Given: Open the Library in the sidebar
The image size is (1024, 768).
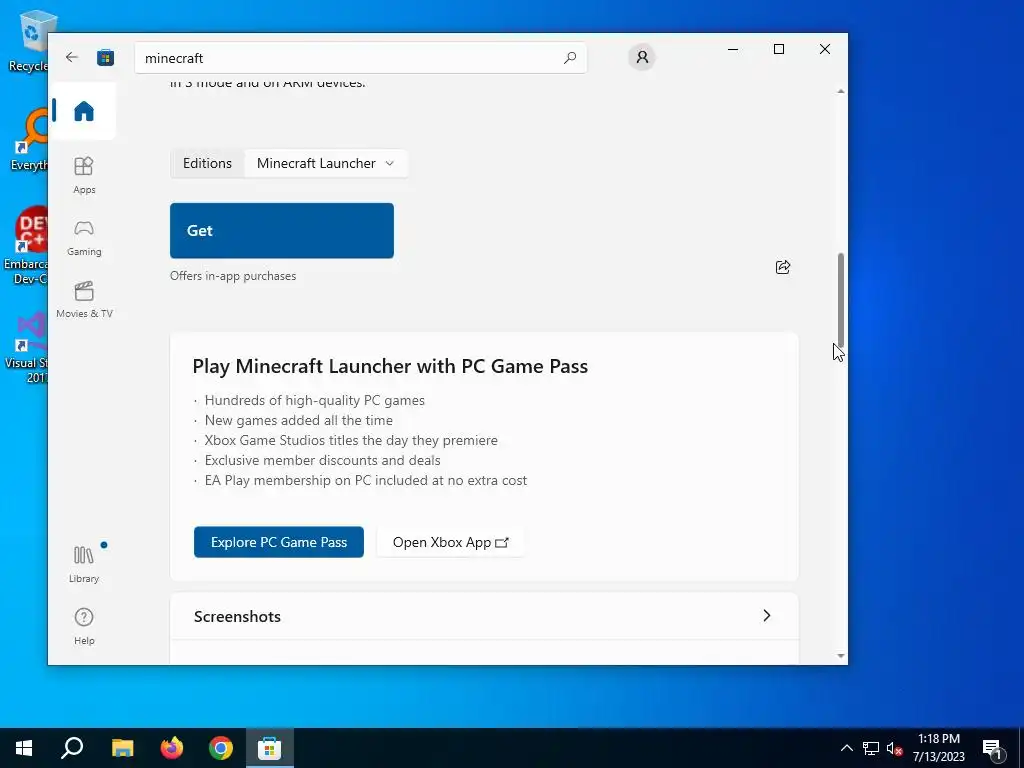Looking at the screenshot, I should coord(84,564).
